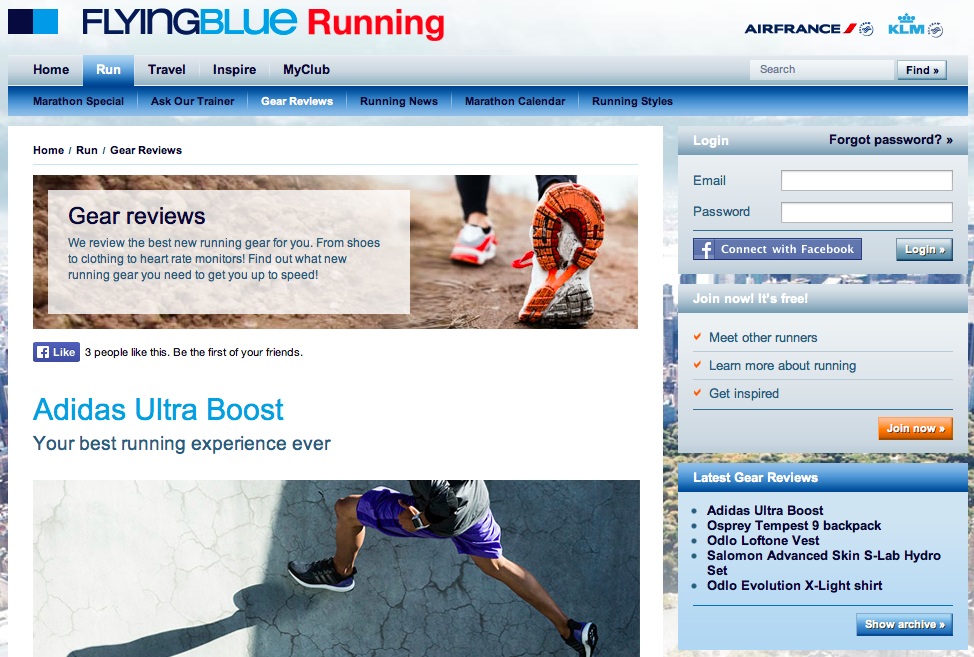Screen dimensions: 974x657
Task: Focus the Search input field
Action: tap(822, 70)
